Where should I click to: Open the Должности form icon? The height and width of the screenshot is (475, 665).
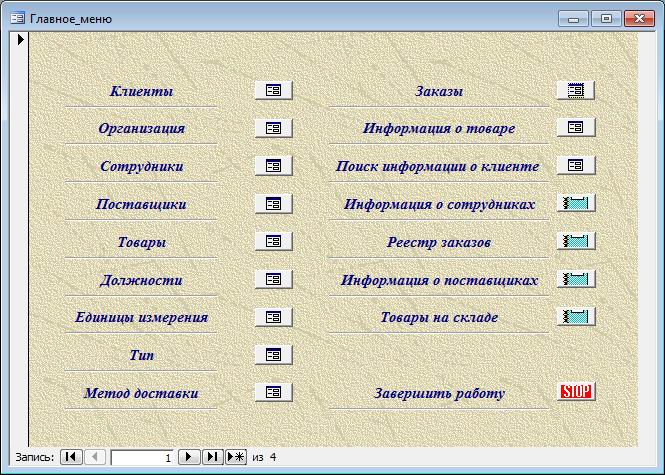click(x=273, y=279)
